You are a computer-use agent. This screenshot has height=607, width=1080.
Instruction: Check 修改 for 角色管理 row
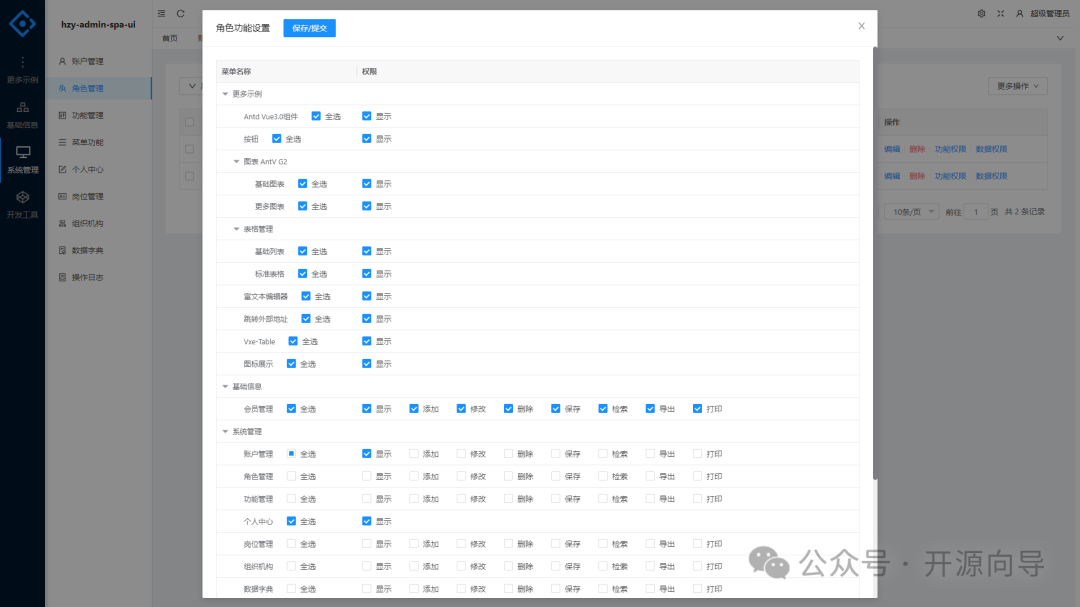461,476
